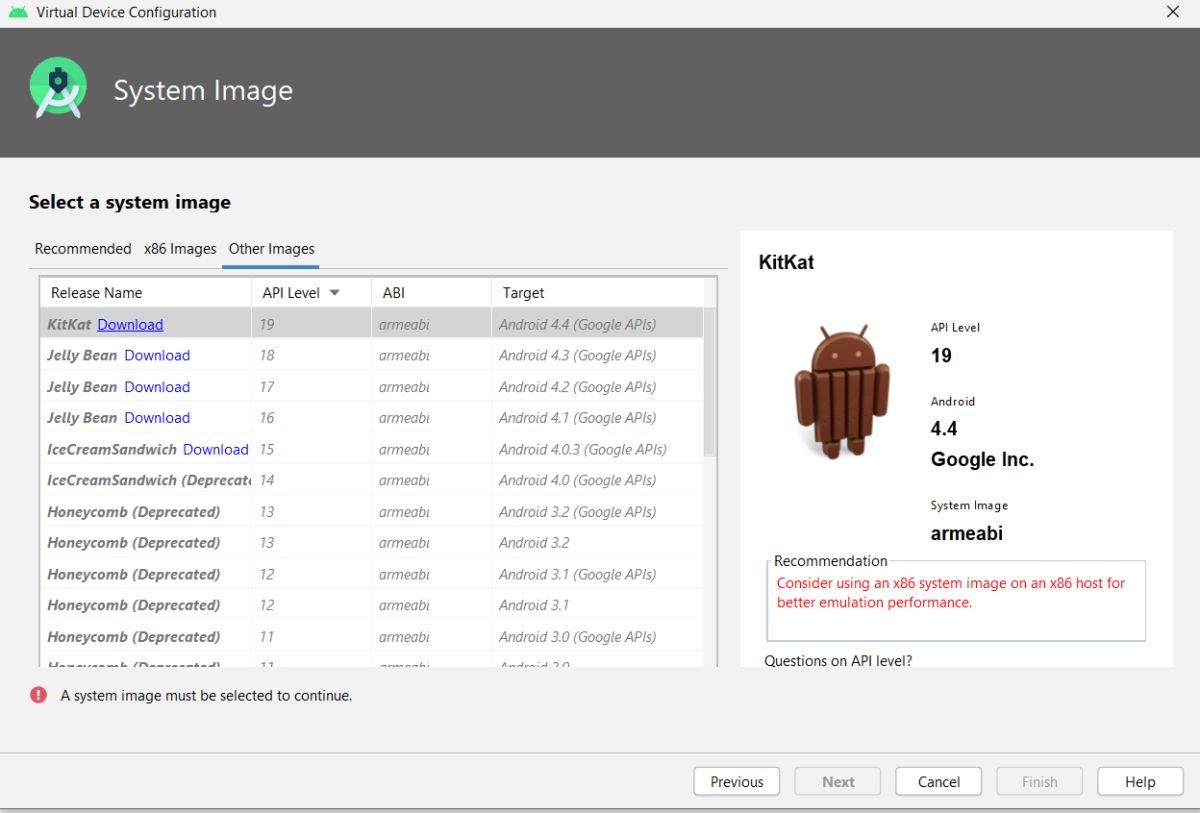Download Jelly Bean API 16 image
1200x813 pixels.
click(x=157, y=418)
